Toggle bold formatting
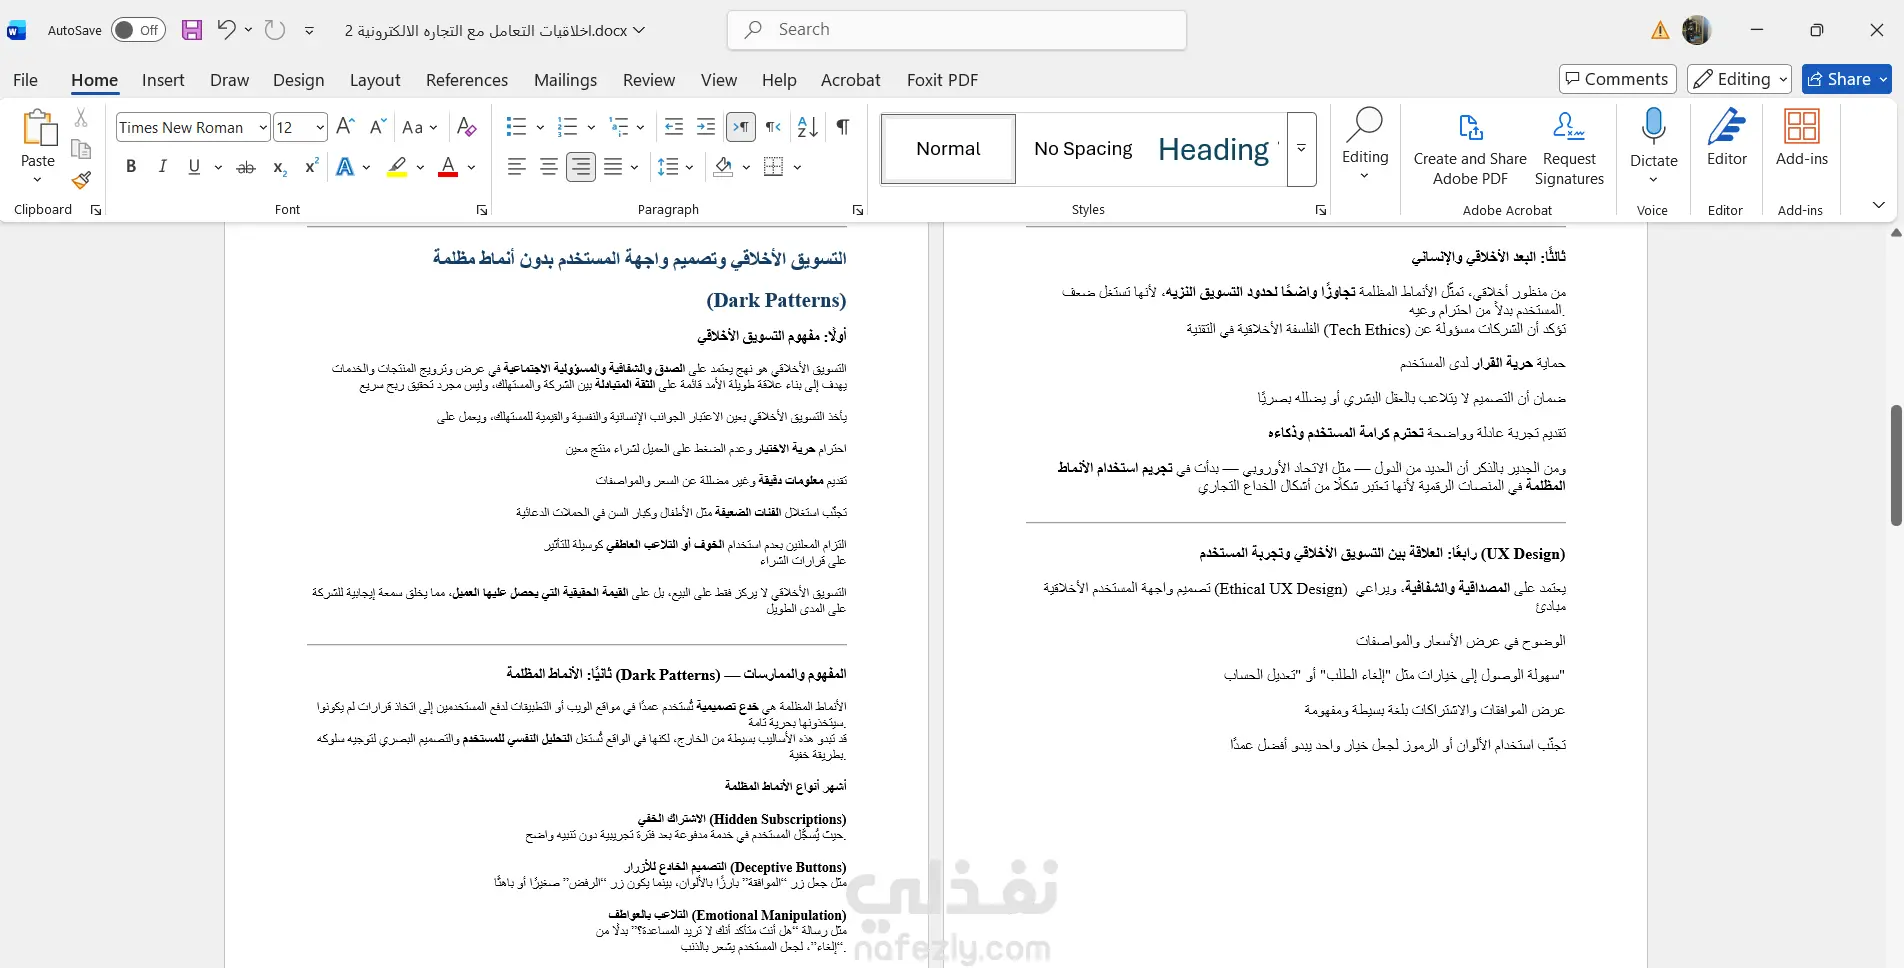 coord(131,167)
